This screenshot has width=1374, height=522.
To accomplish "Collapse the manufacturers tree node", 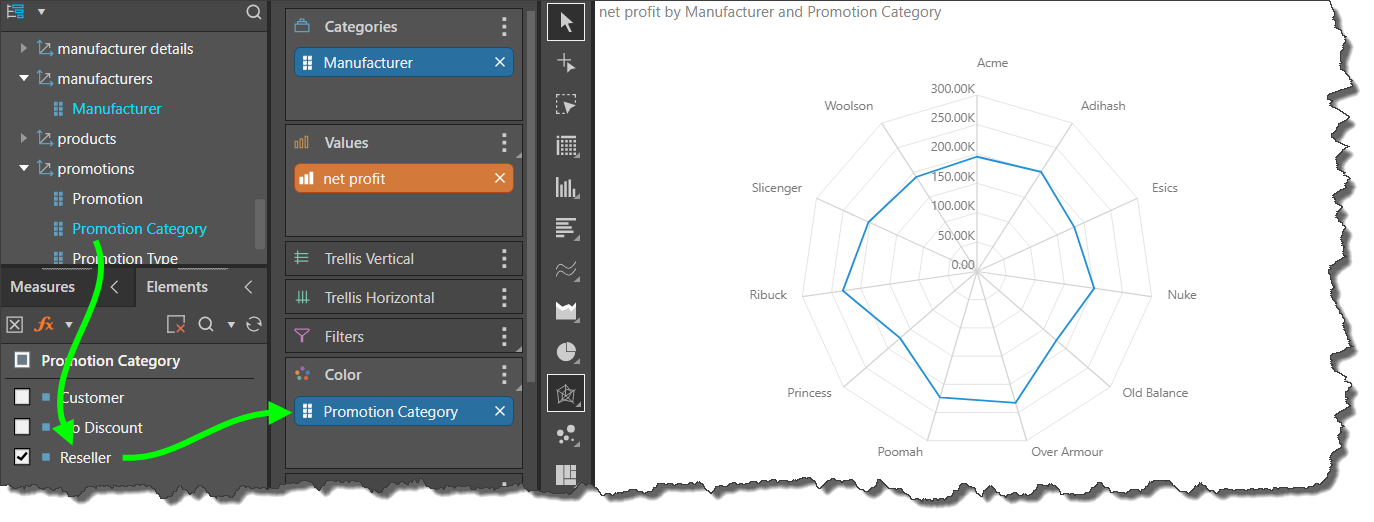I will (24, 78).
